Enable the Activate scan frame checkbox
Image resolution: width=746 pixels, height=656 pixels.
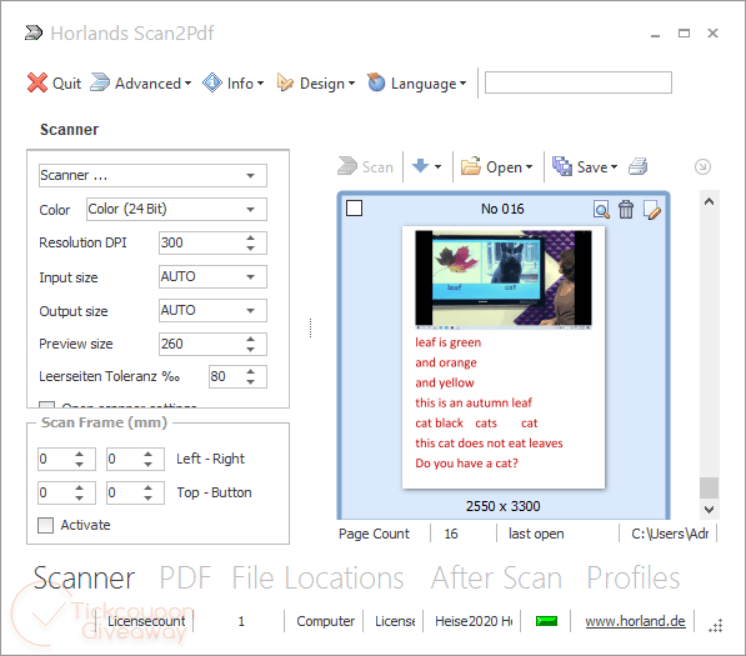click(46, 525)
